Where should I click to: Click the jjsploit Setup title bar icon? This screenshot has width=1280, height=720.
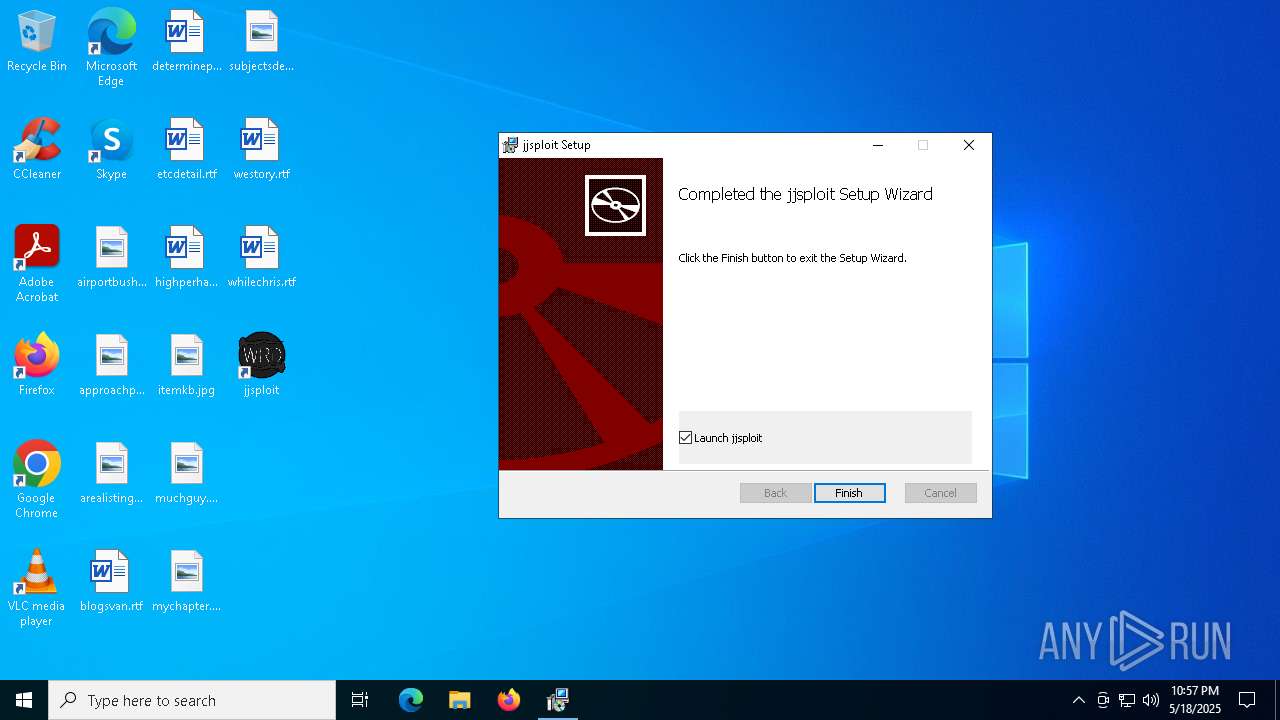tap(510, 145)
